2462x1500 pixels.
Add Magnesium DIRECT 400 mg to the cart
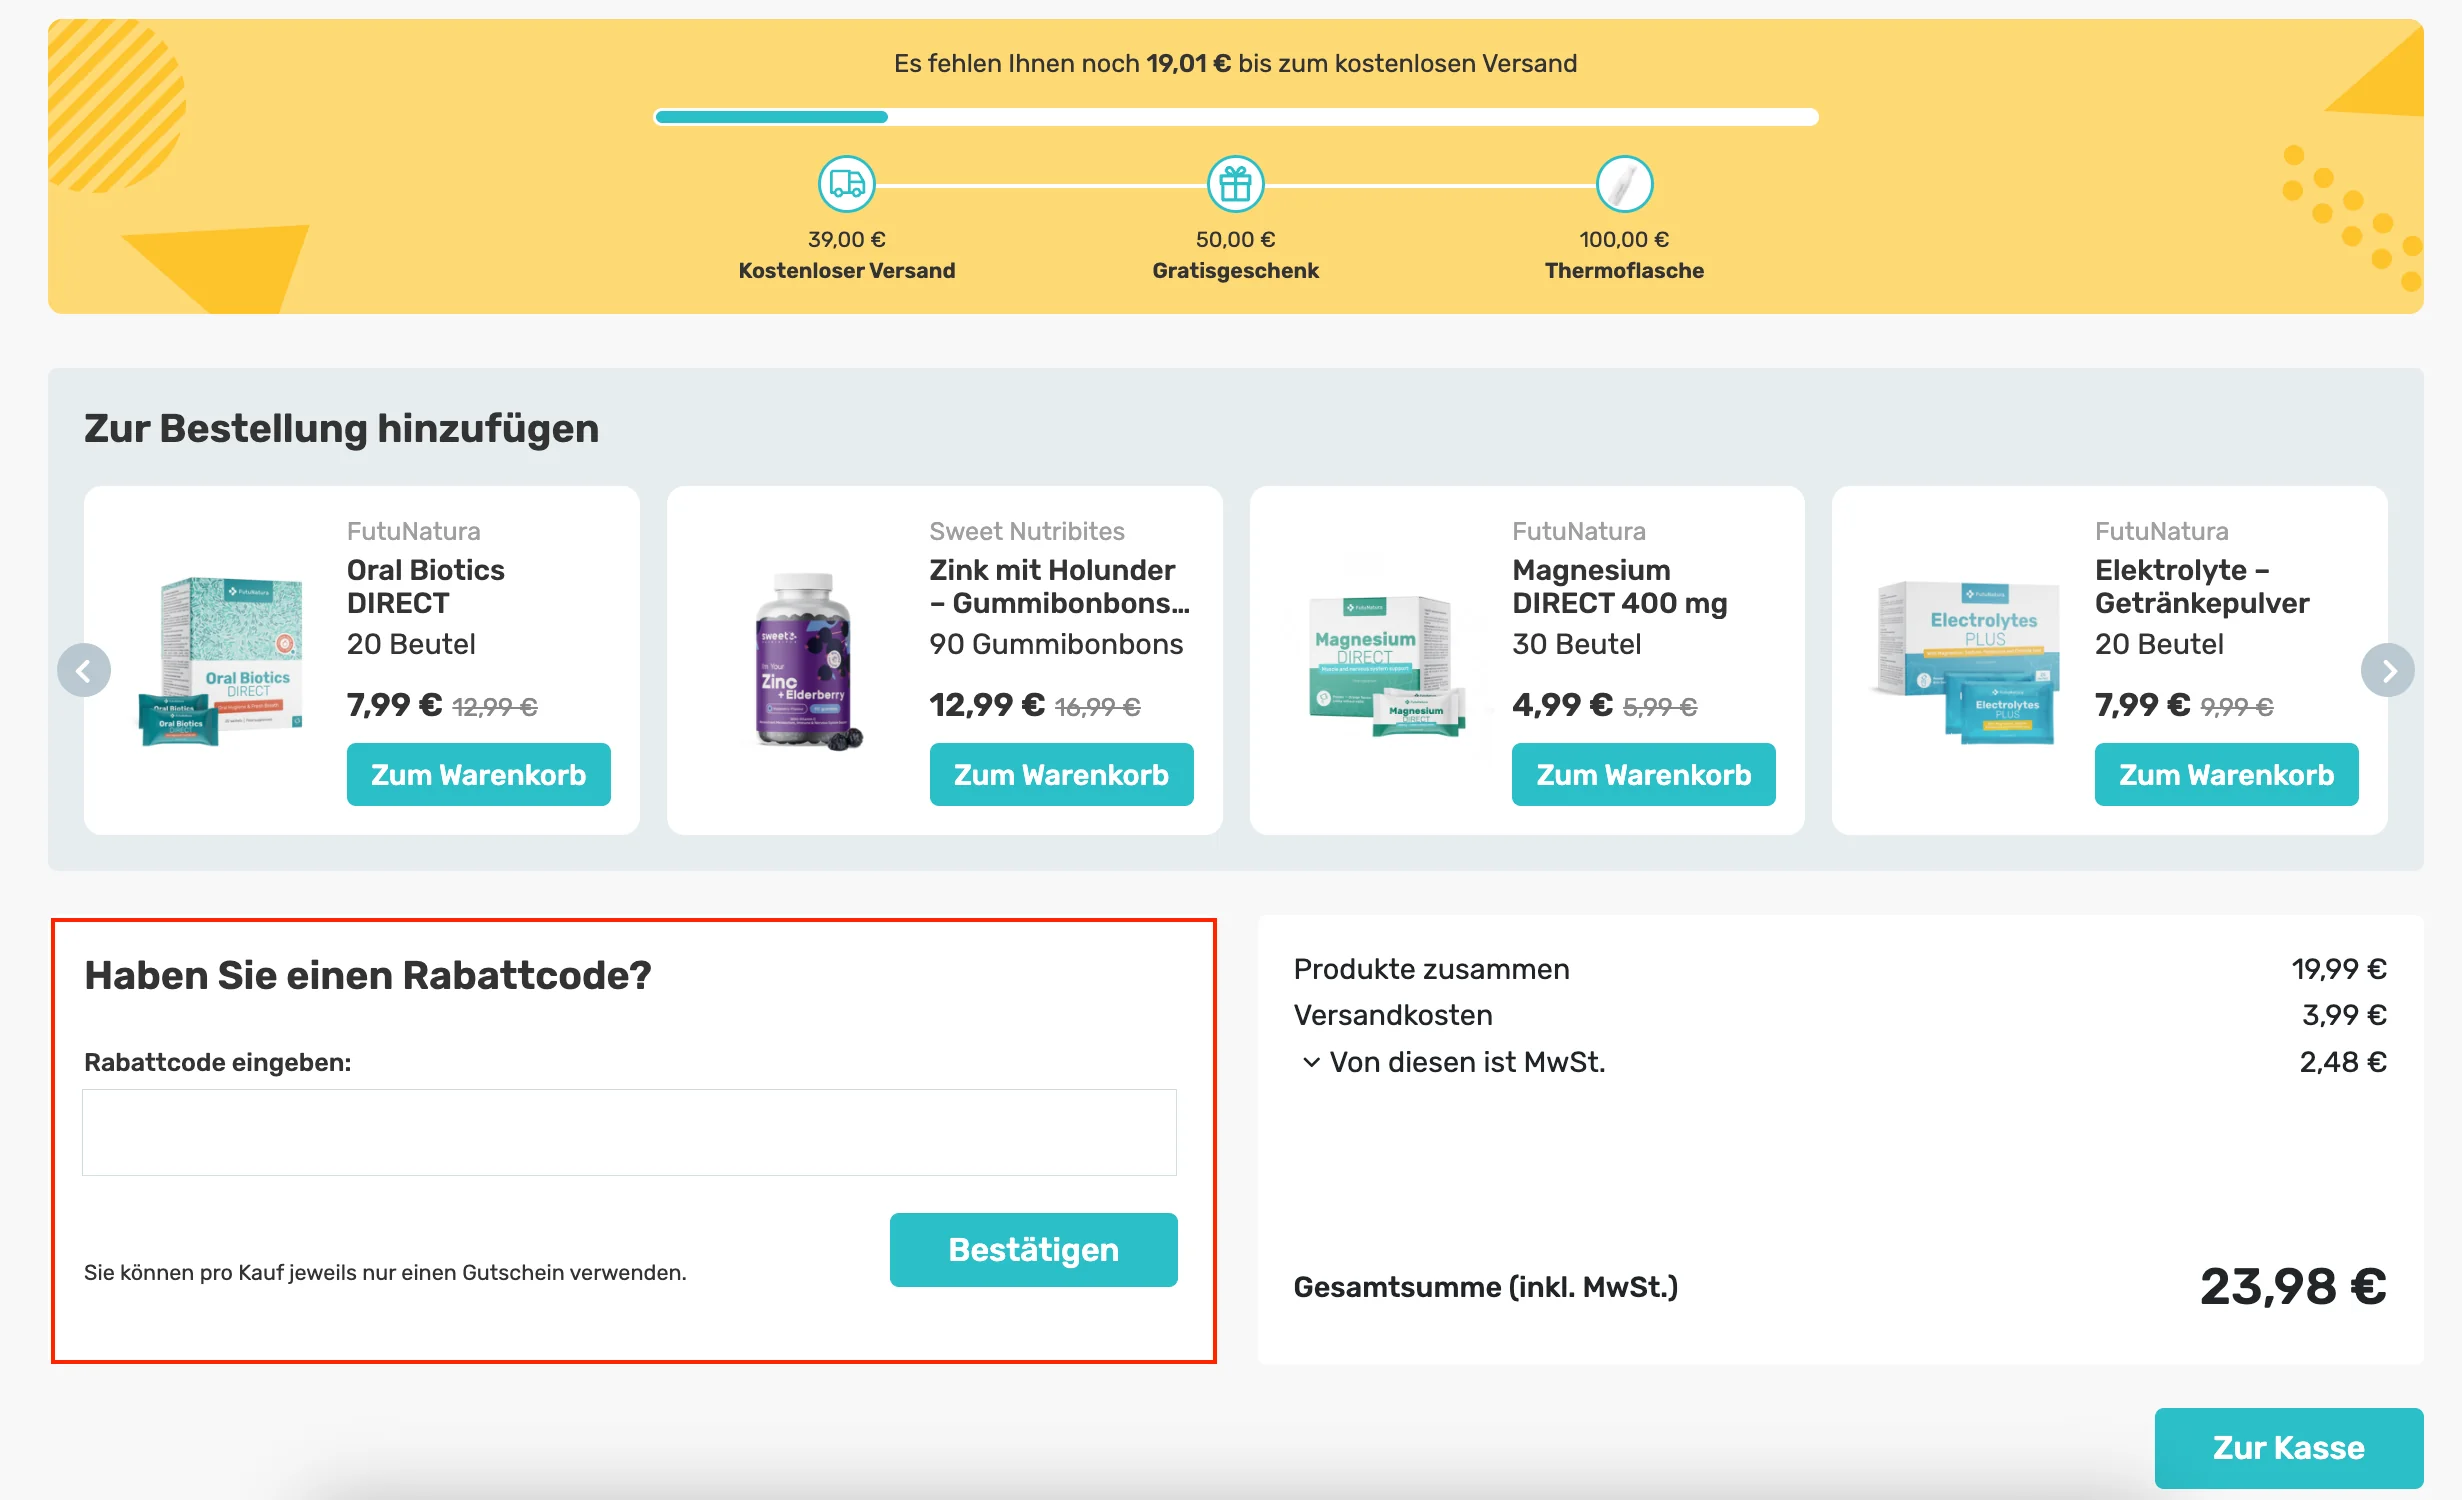click(x=1643, y=773)
